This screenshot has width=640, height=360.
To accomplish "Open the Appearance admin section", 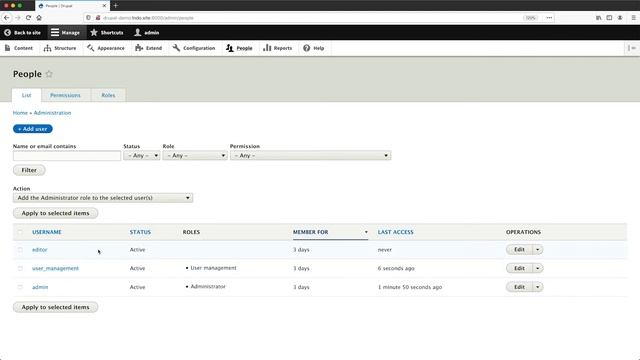I will (106, 48).
